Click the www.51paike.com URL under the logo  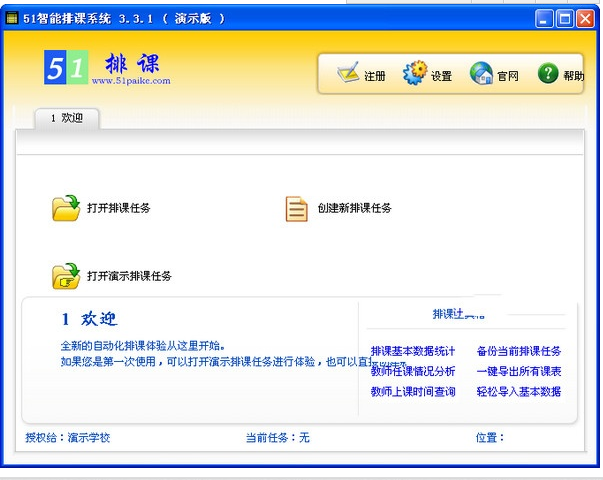click(x=130, y=81)
